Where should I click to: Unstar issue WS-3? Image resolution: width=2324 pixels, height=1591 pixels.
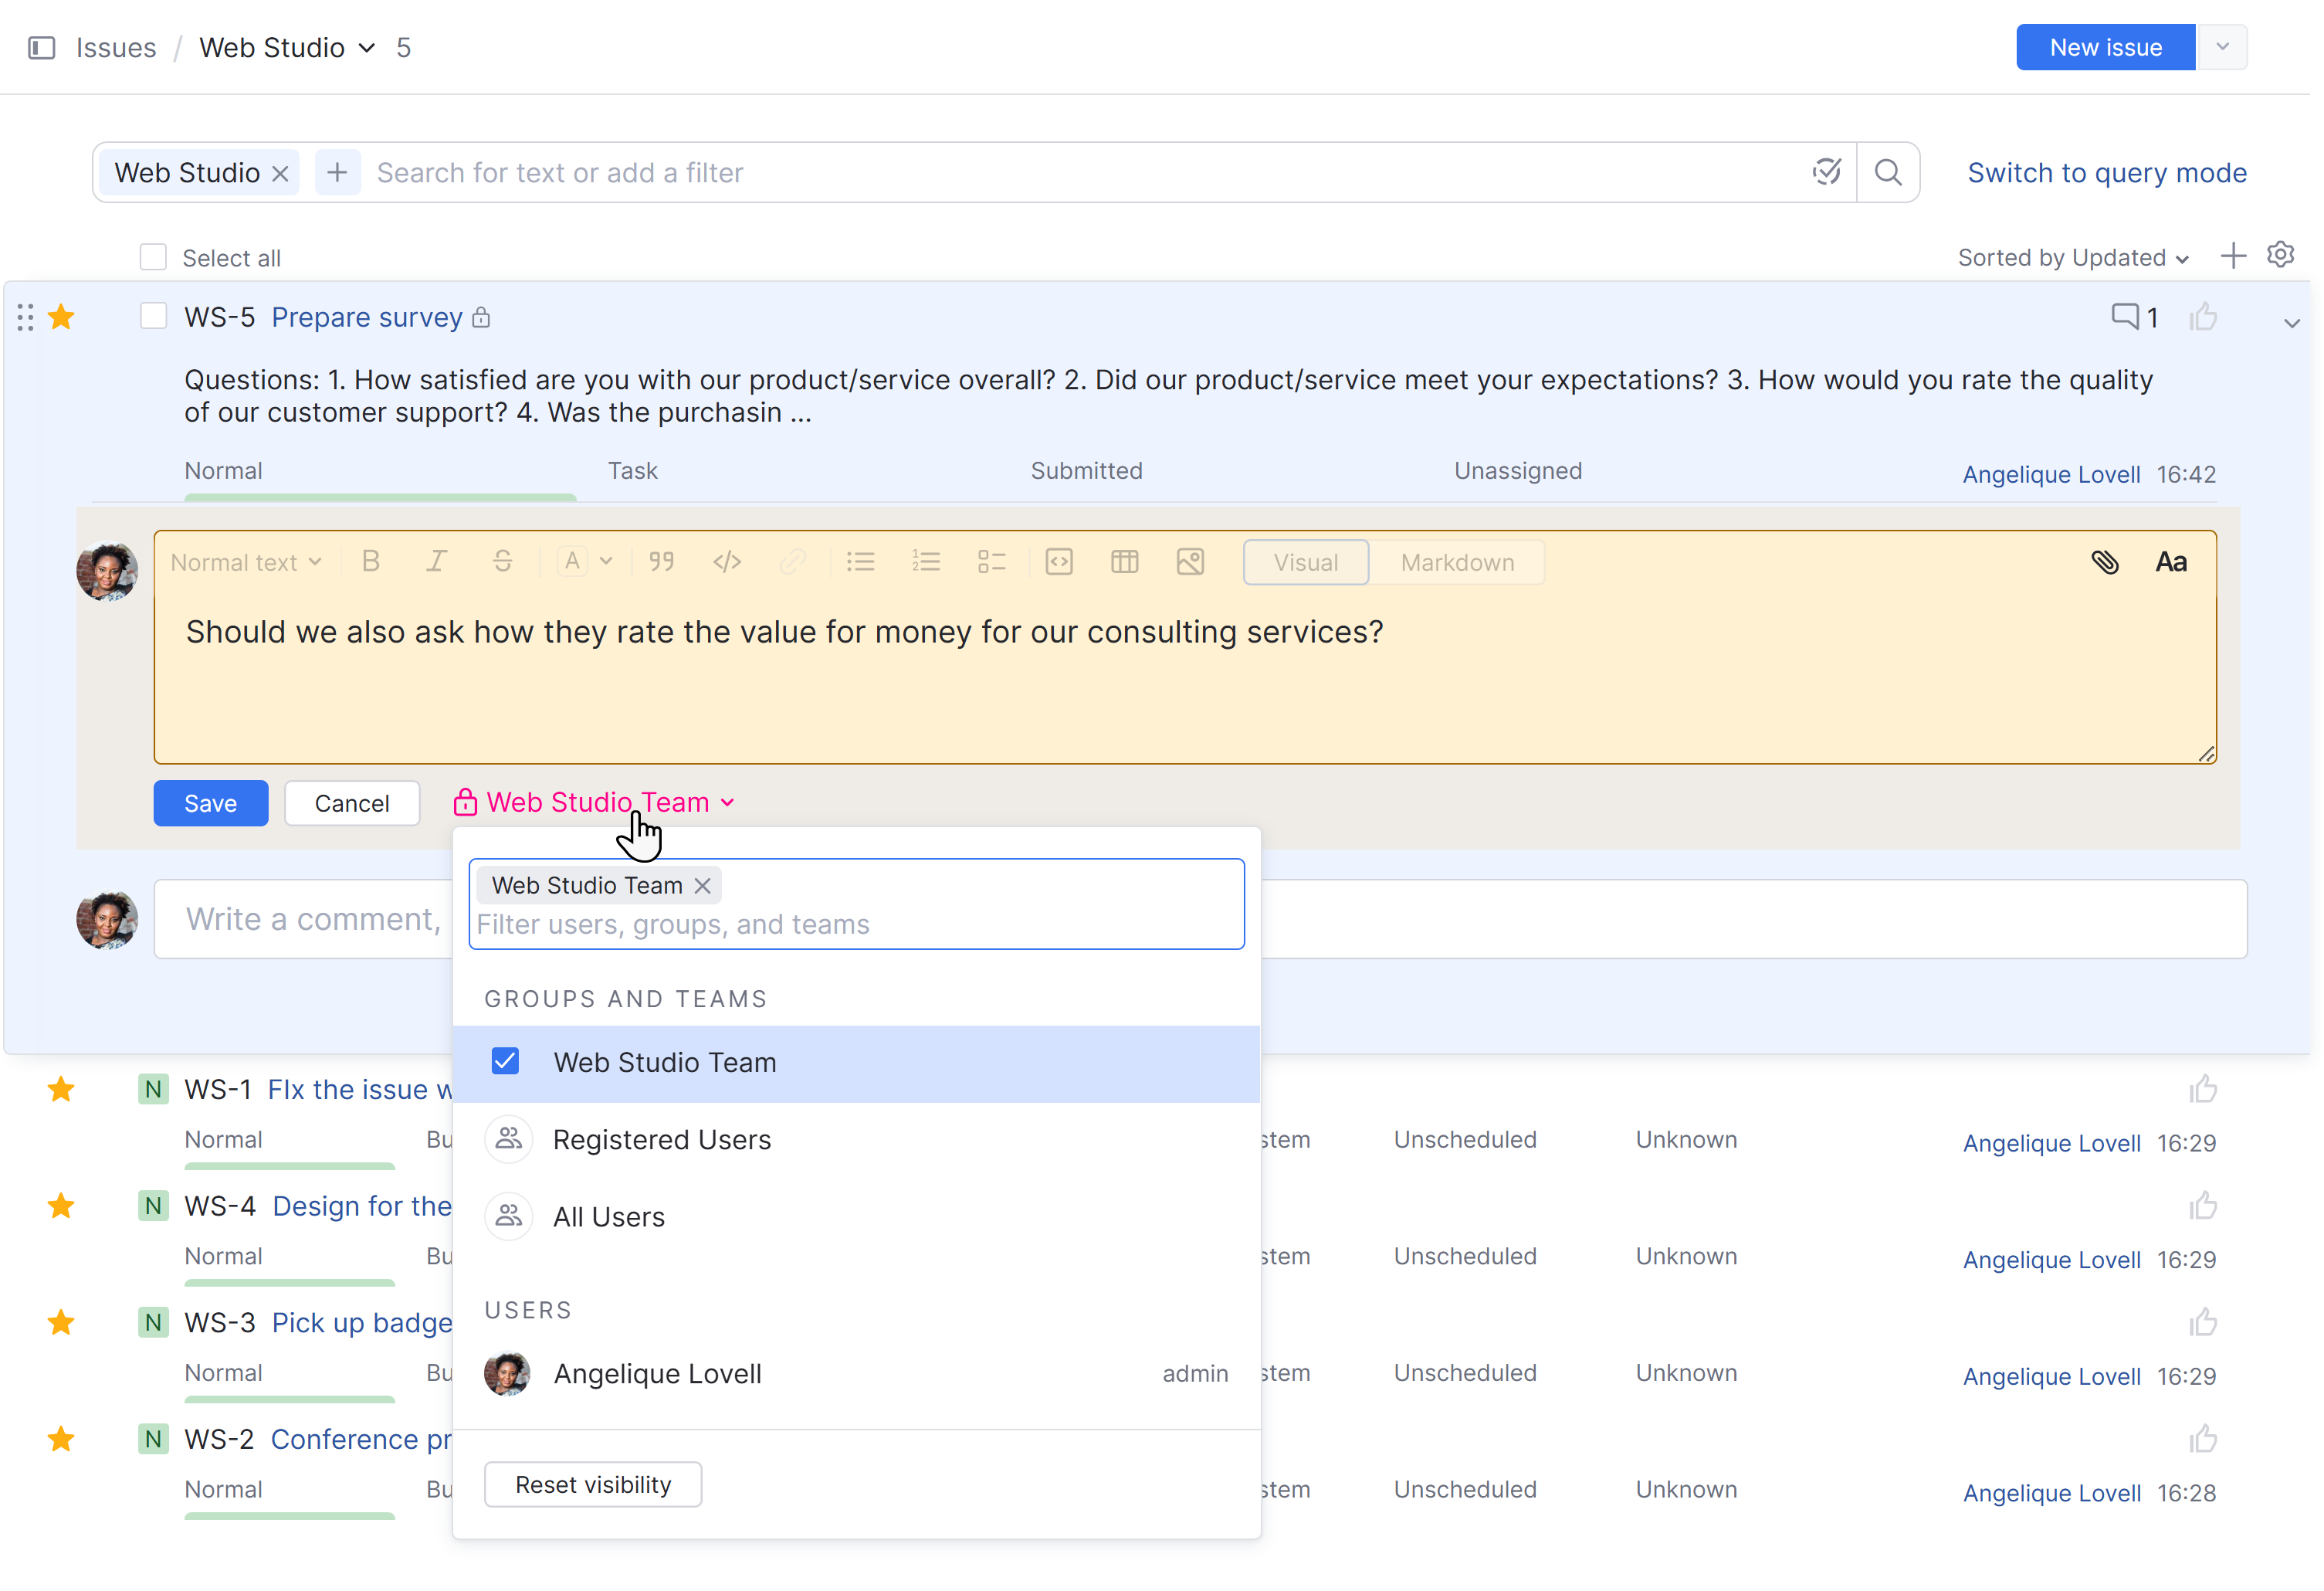coord(61,1322)
